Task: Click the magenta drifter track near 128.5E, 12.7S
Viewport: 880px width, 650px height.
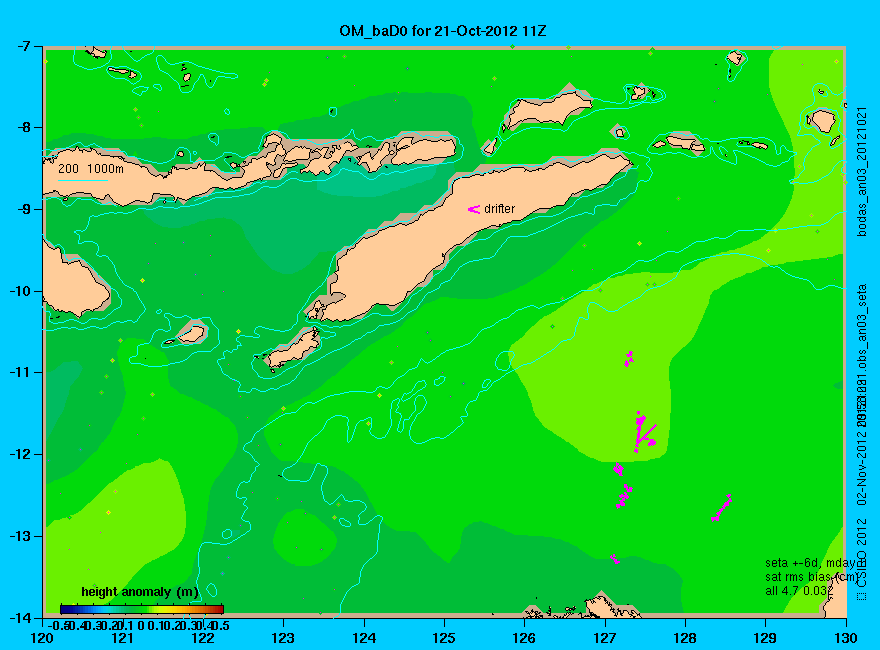Action: point(722,508)
